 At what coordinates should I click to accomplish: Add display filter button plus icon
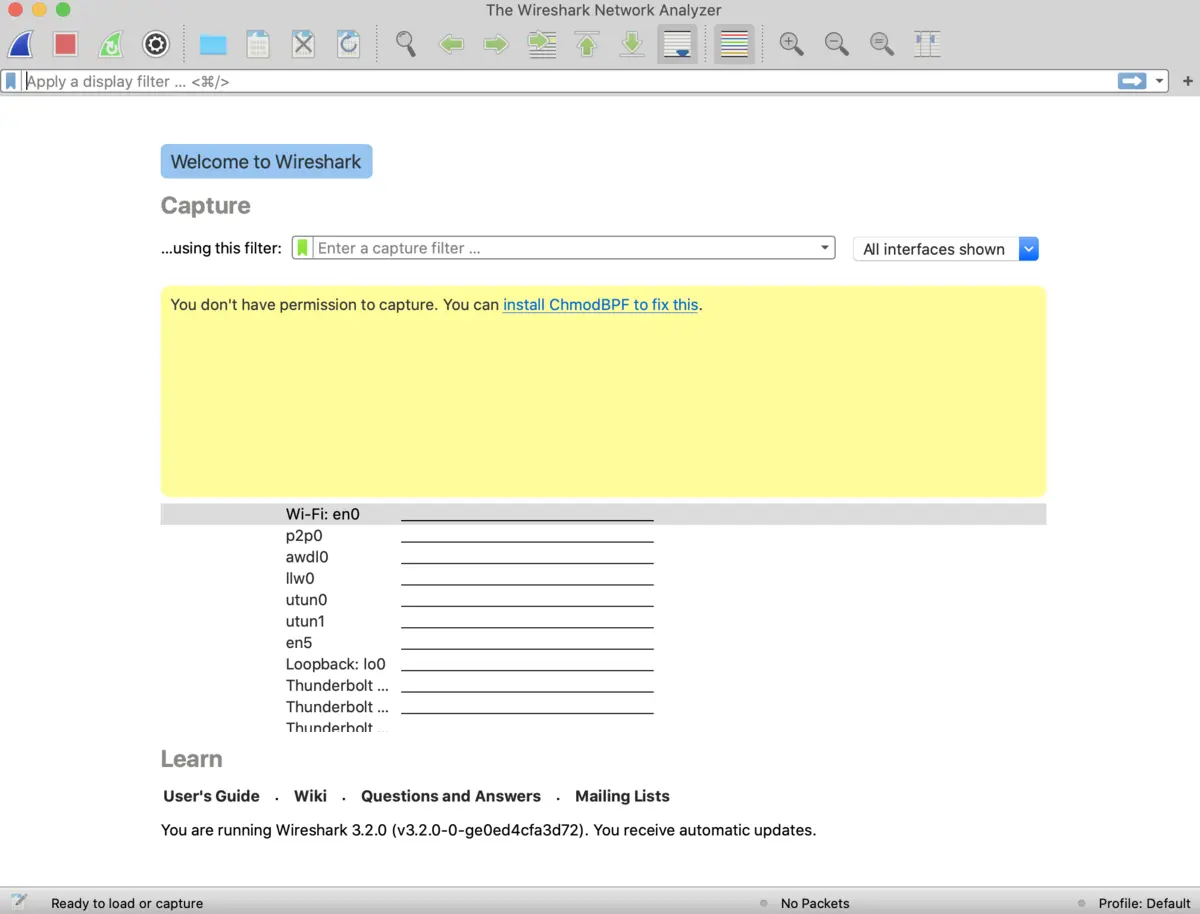1188,81
